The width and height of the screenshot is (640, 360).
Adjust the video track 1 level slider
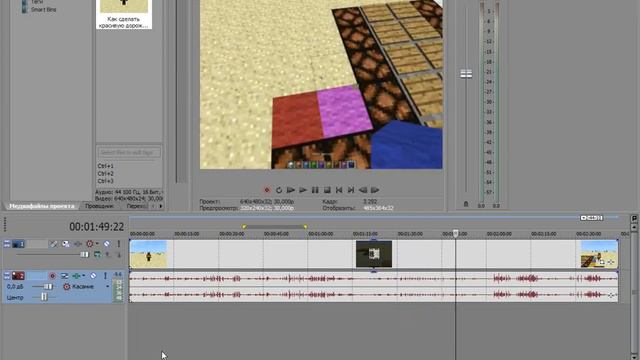point(84,255)
